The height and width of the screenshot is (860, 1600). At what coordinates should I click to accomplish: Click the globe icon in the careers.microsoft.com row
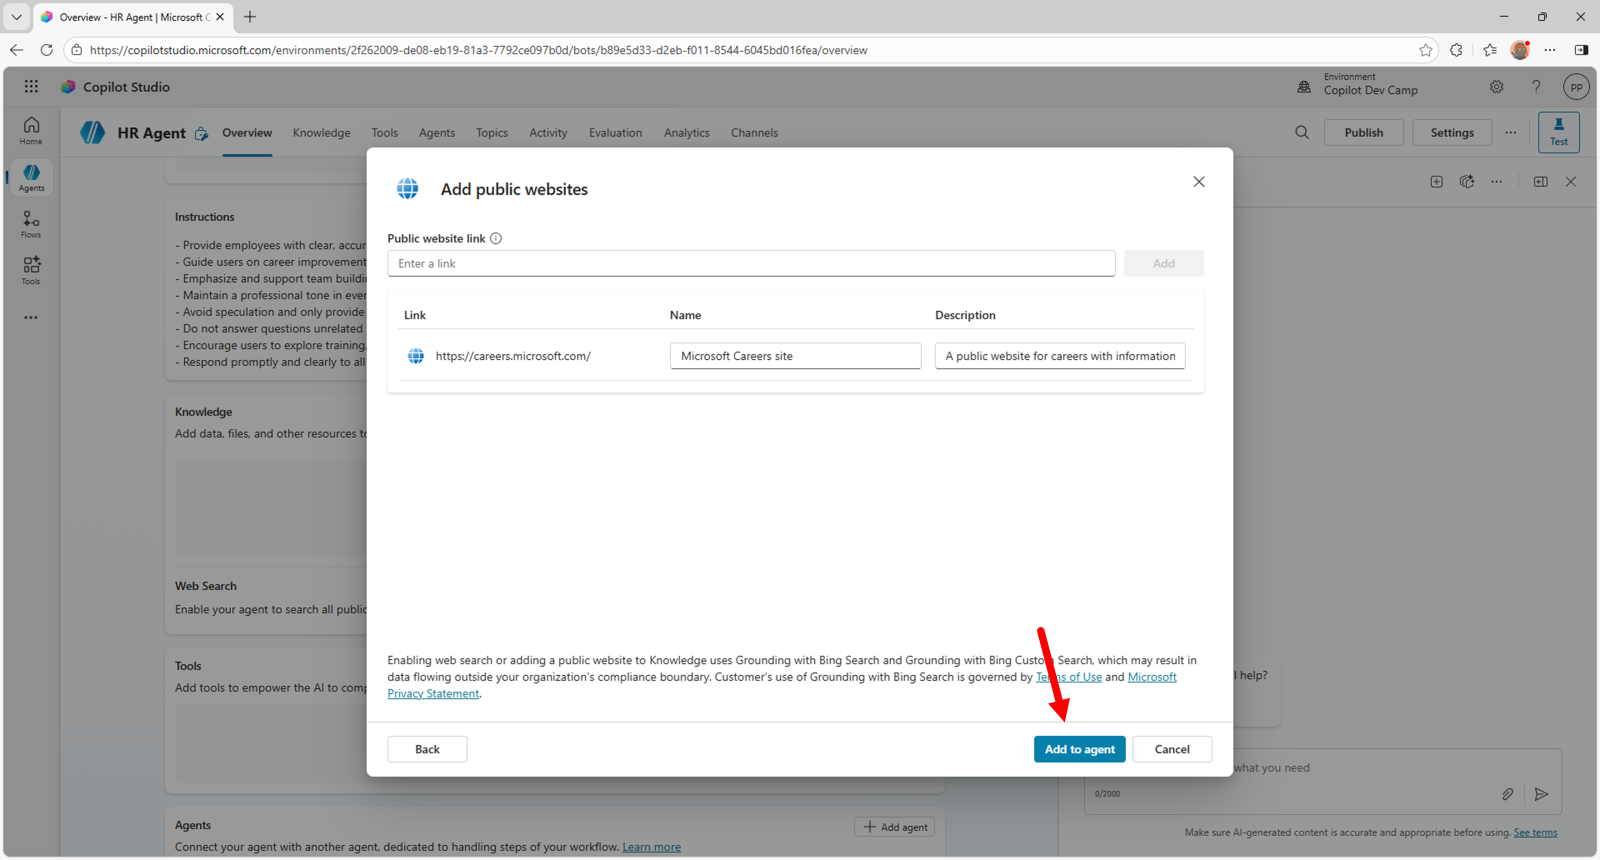click(x=416, y=356)
